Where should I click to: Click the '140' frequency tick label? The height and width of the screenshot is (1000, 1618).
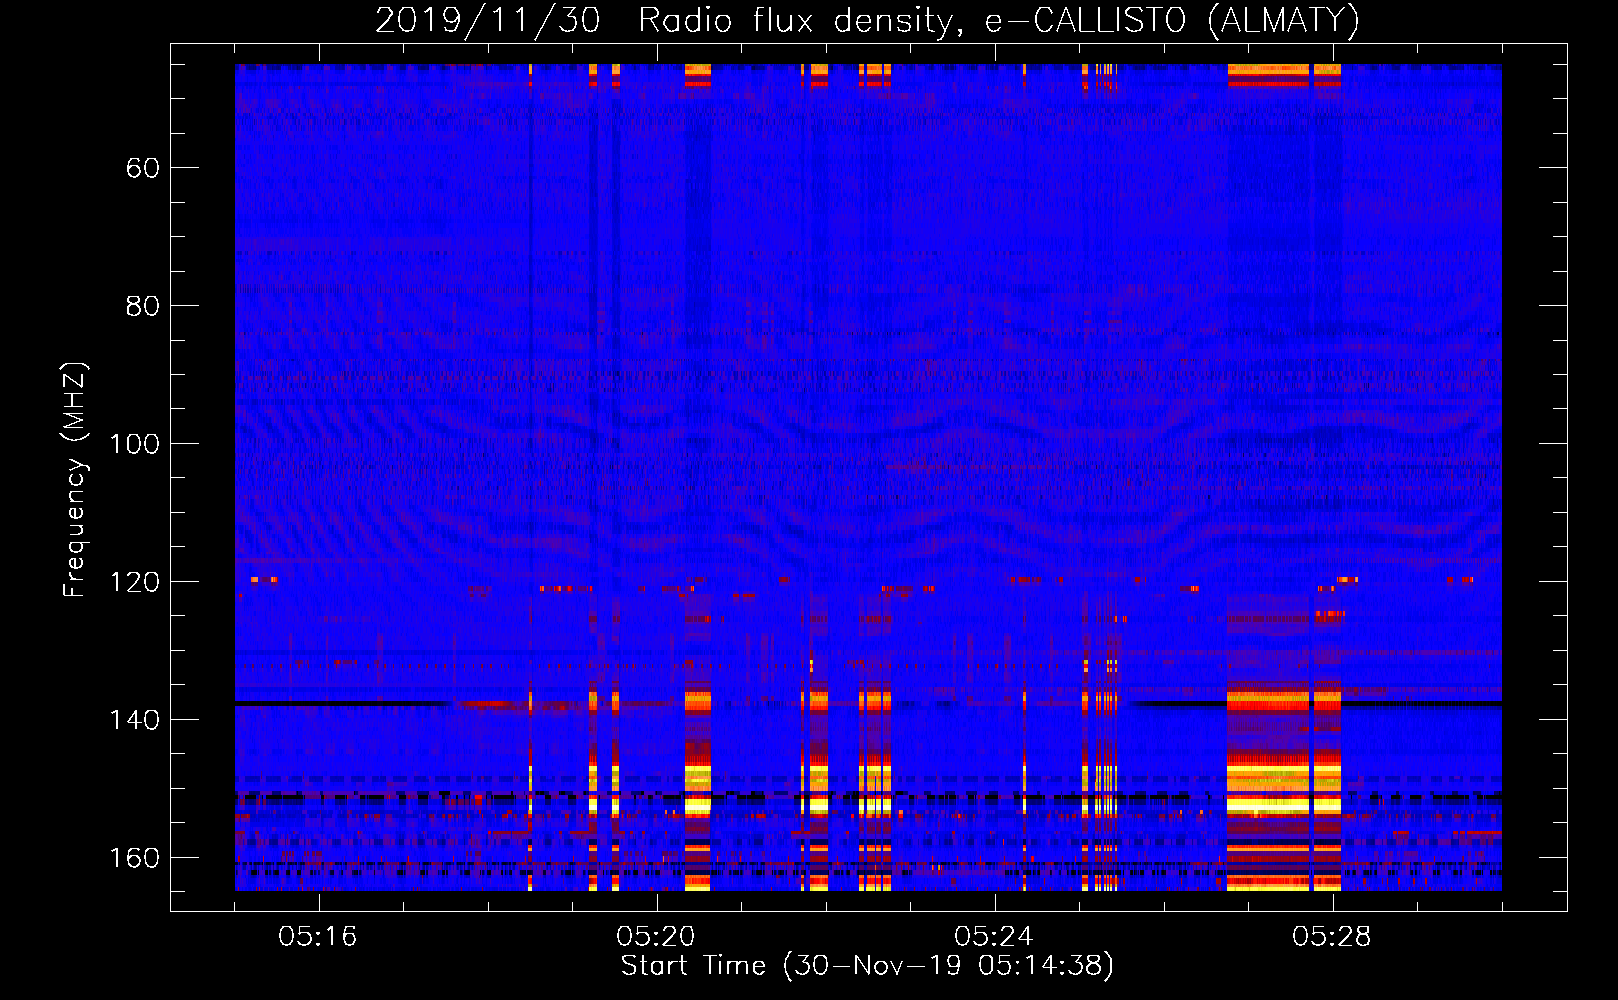coord(134,720)
